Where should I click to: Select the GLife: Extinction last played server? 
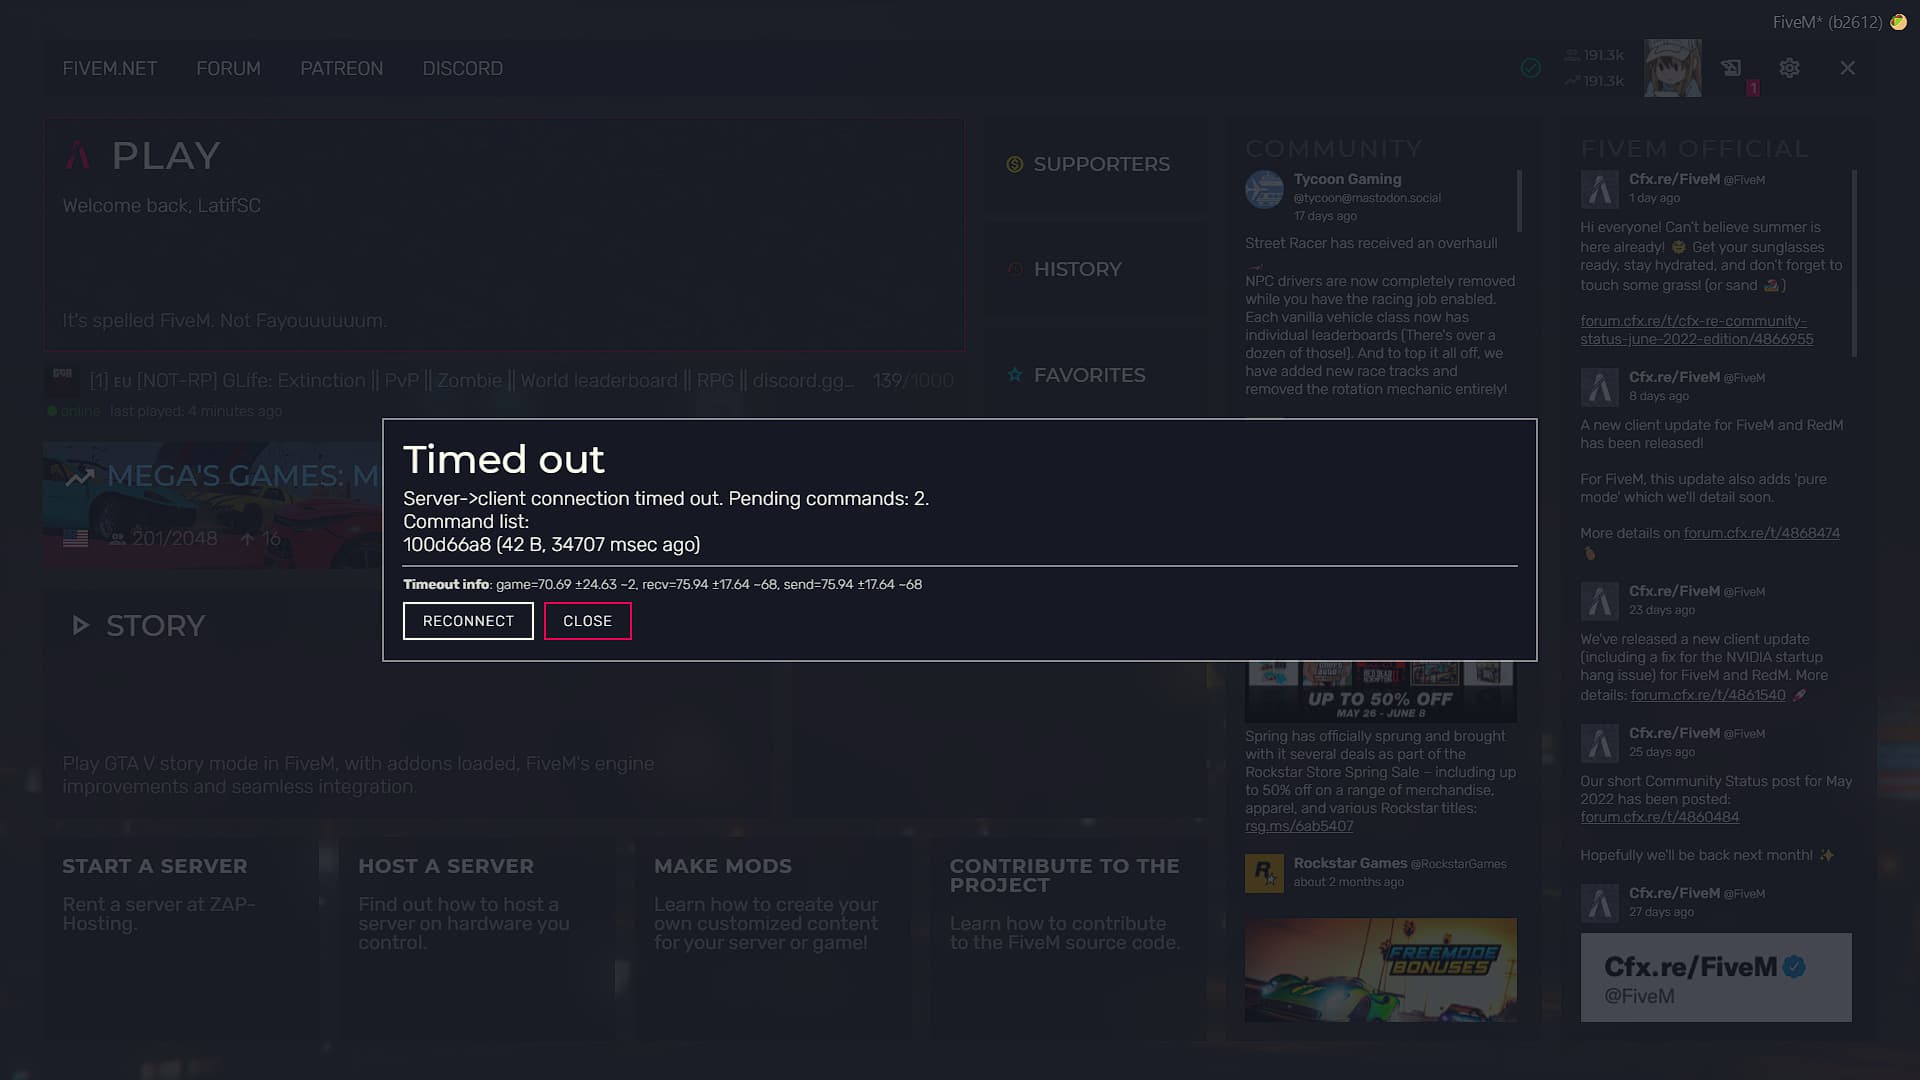[470, 381]
